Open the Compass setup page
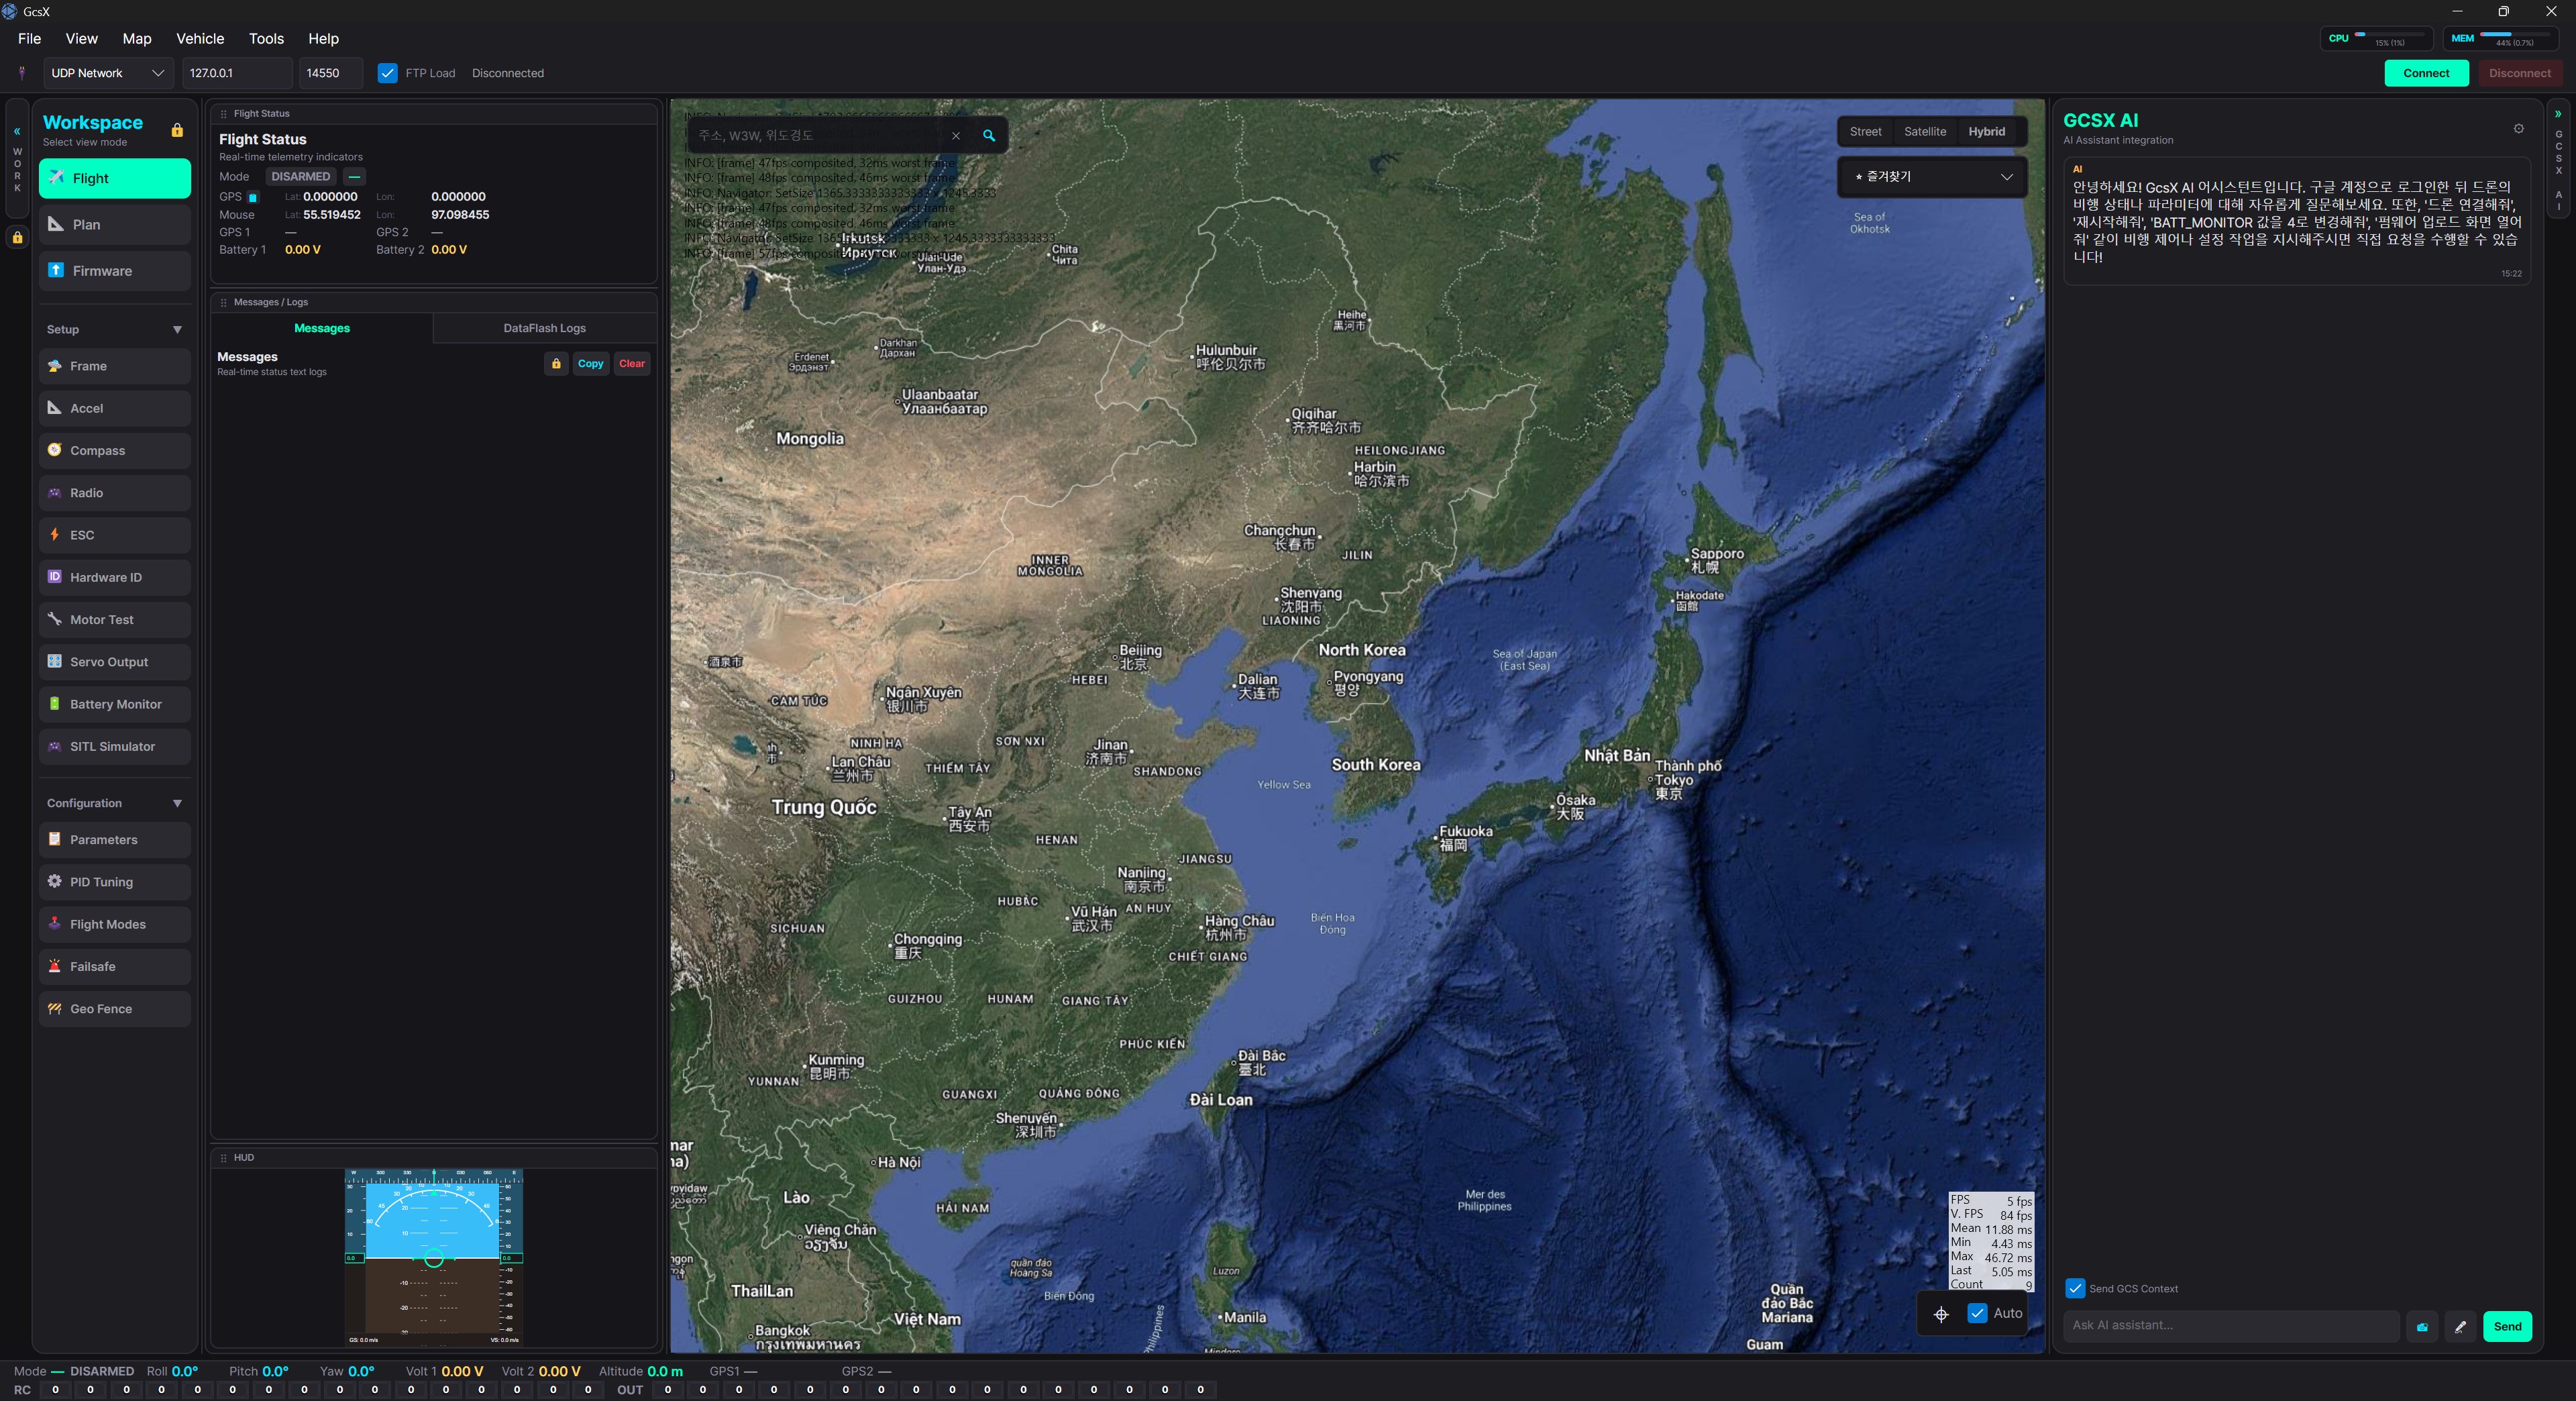 coord(115,450)
